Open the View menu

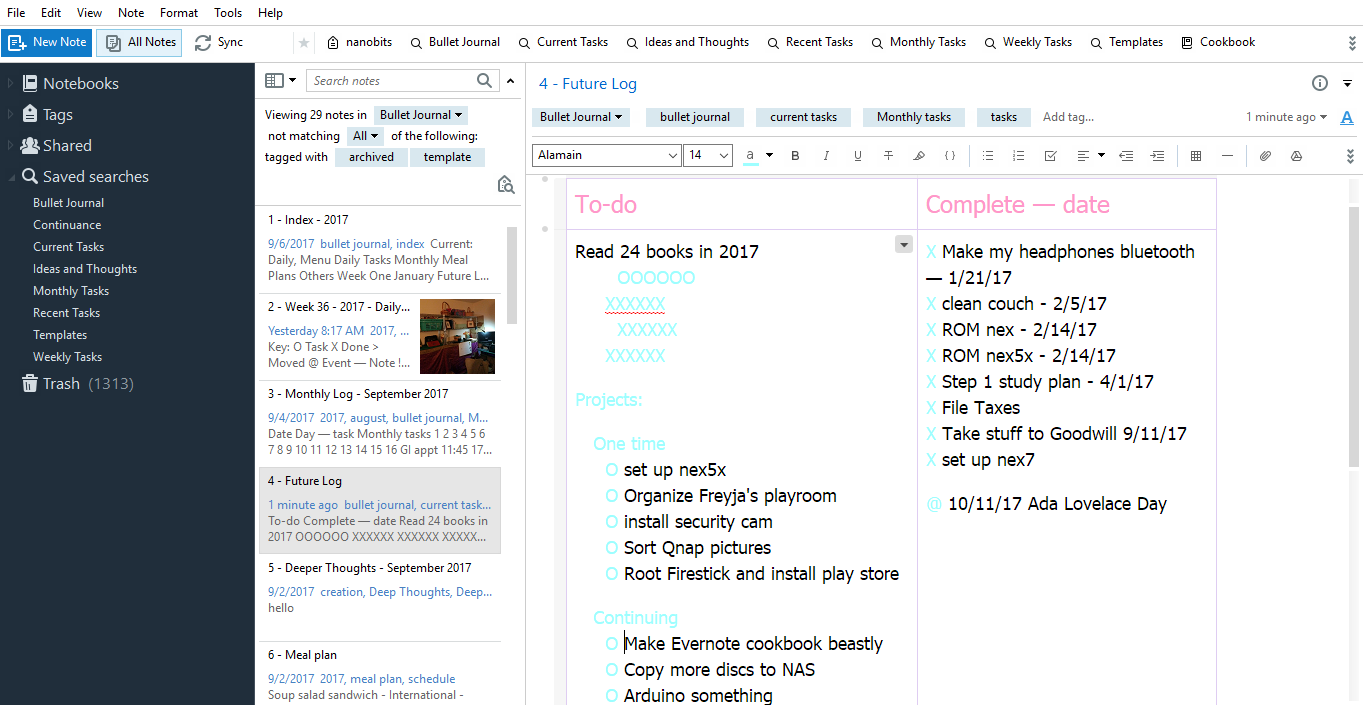(89, 13)
